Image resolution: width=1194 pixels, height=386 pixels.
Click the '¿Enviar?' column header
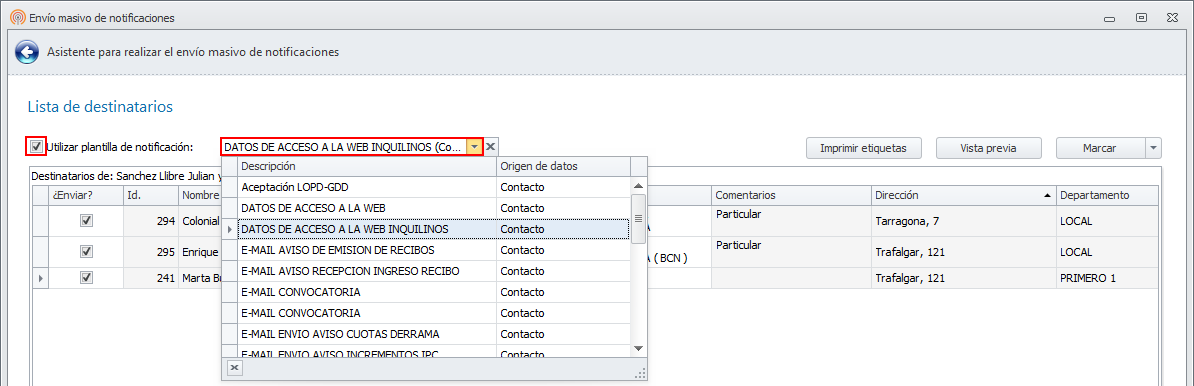86,196
